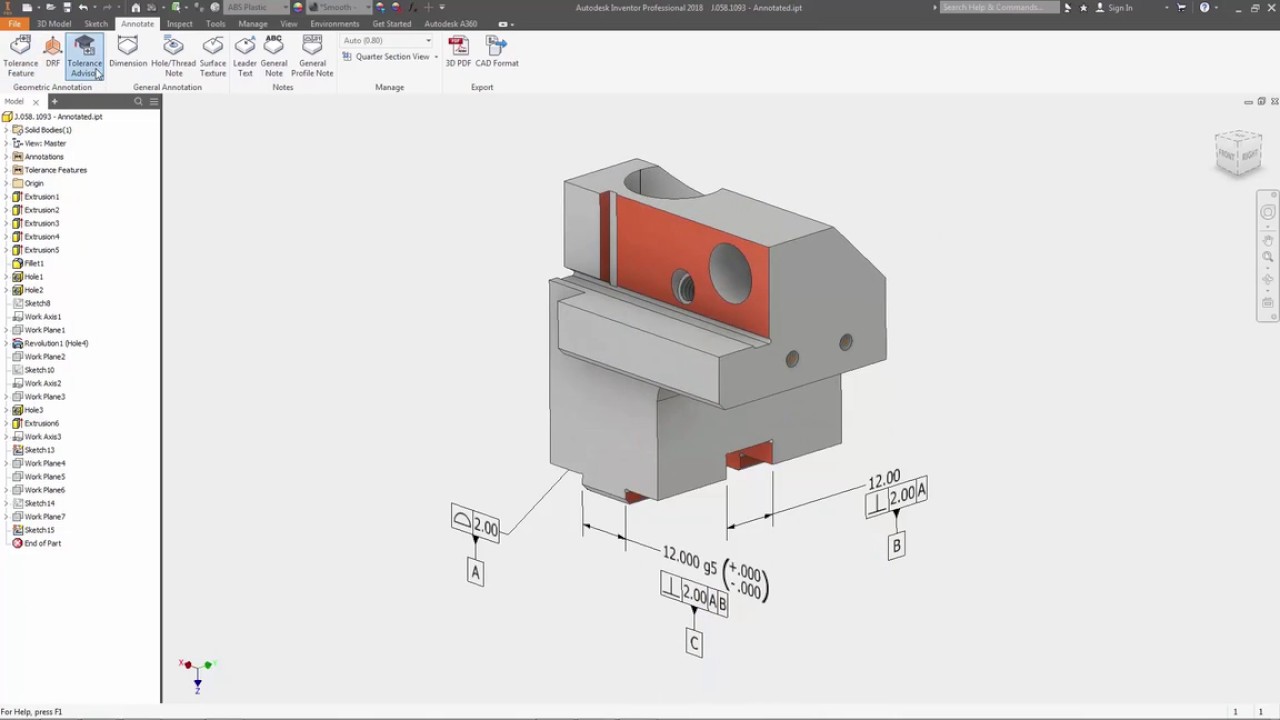Select Work Axis1 in the browser
This screenshot has height=720, width=1280.
(43, 316)
